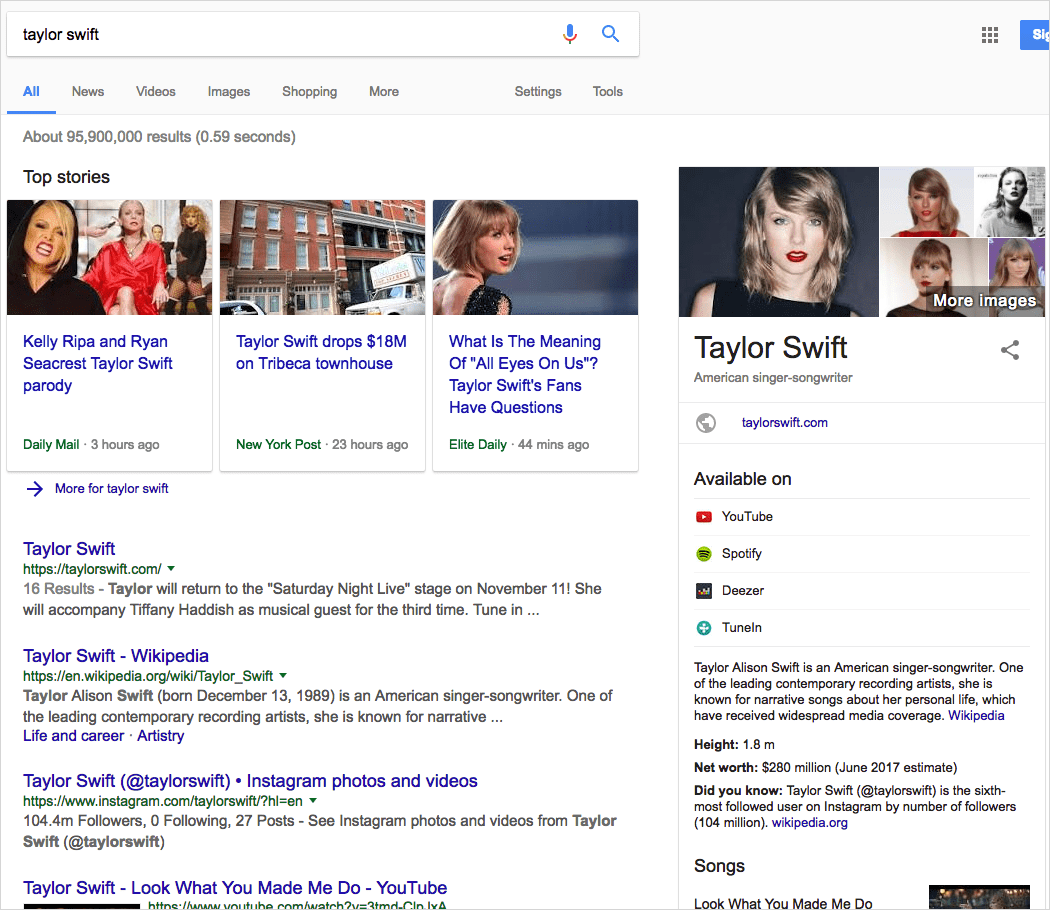Expand dropdown arrow next to taylorswift.com URL
Screen dimensions: 1050x910
[171, 568]
